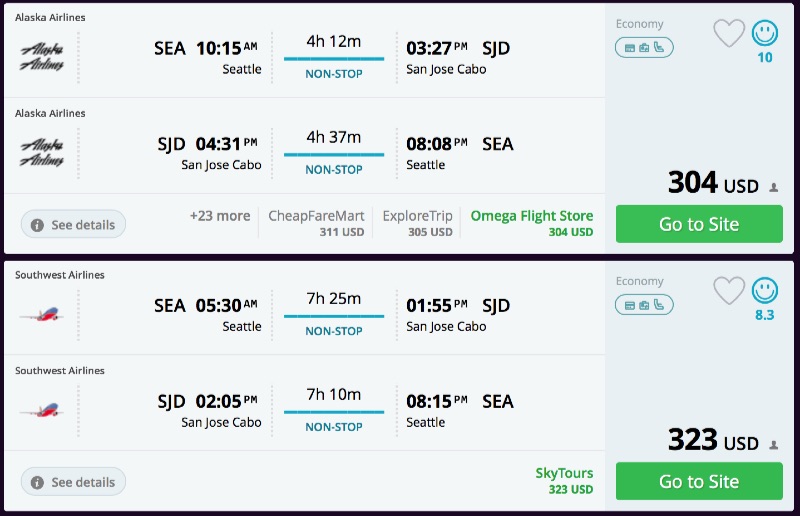800x516 pixels.
Task: Click the passenger icon beside 304 USD
Action: (773, 187)
